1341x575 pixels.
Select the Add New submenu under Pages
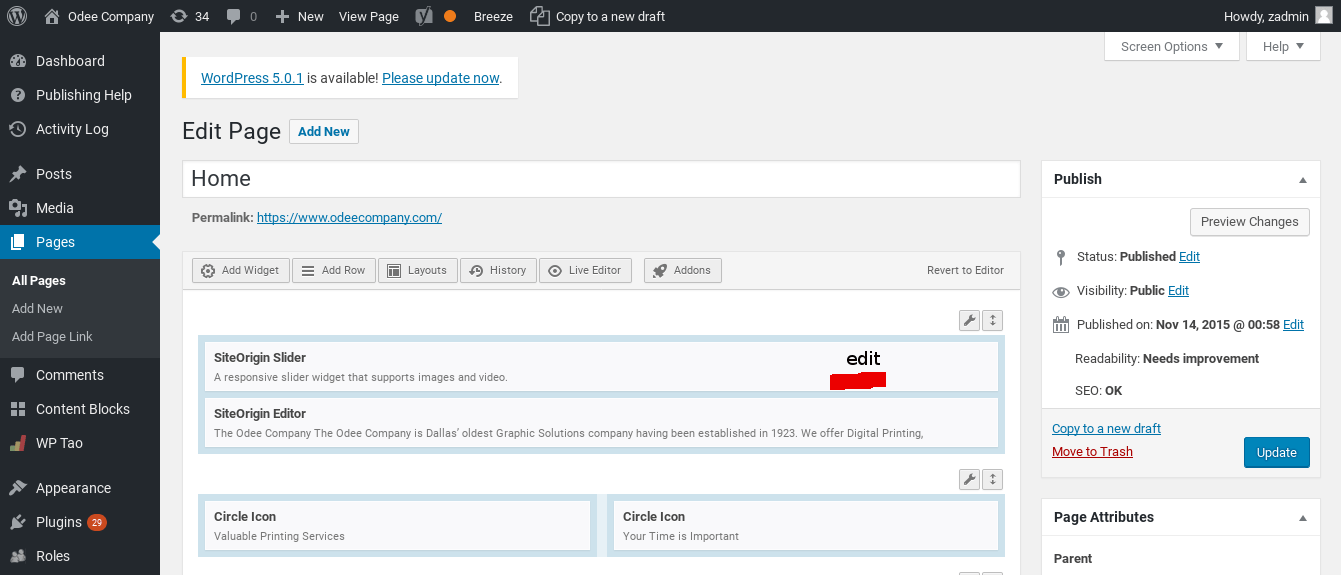(x=37, y=309)
